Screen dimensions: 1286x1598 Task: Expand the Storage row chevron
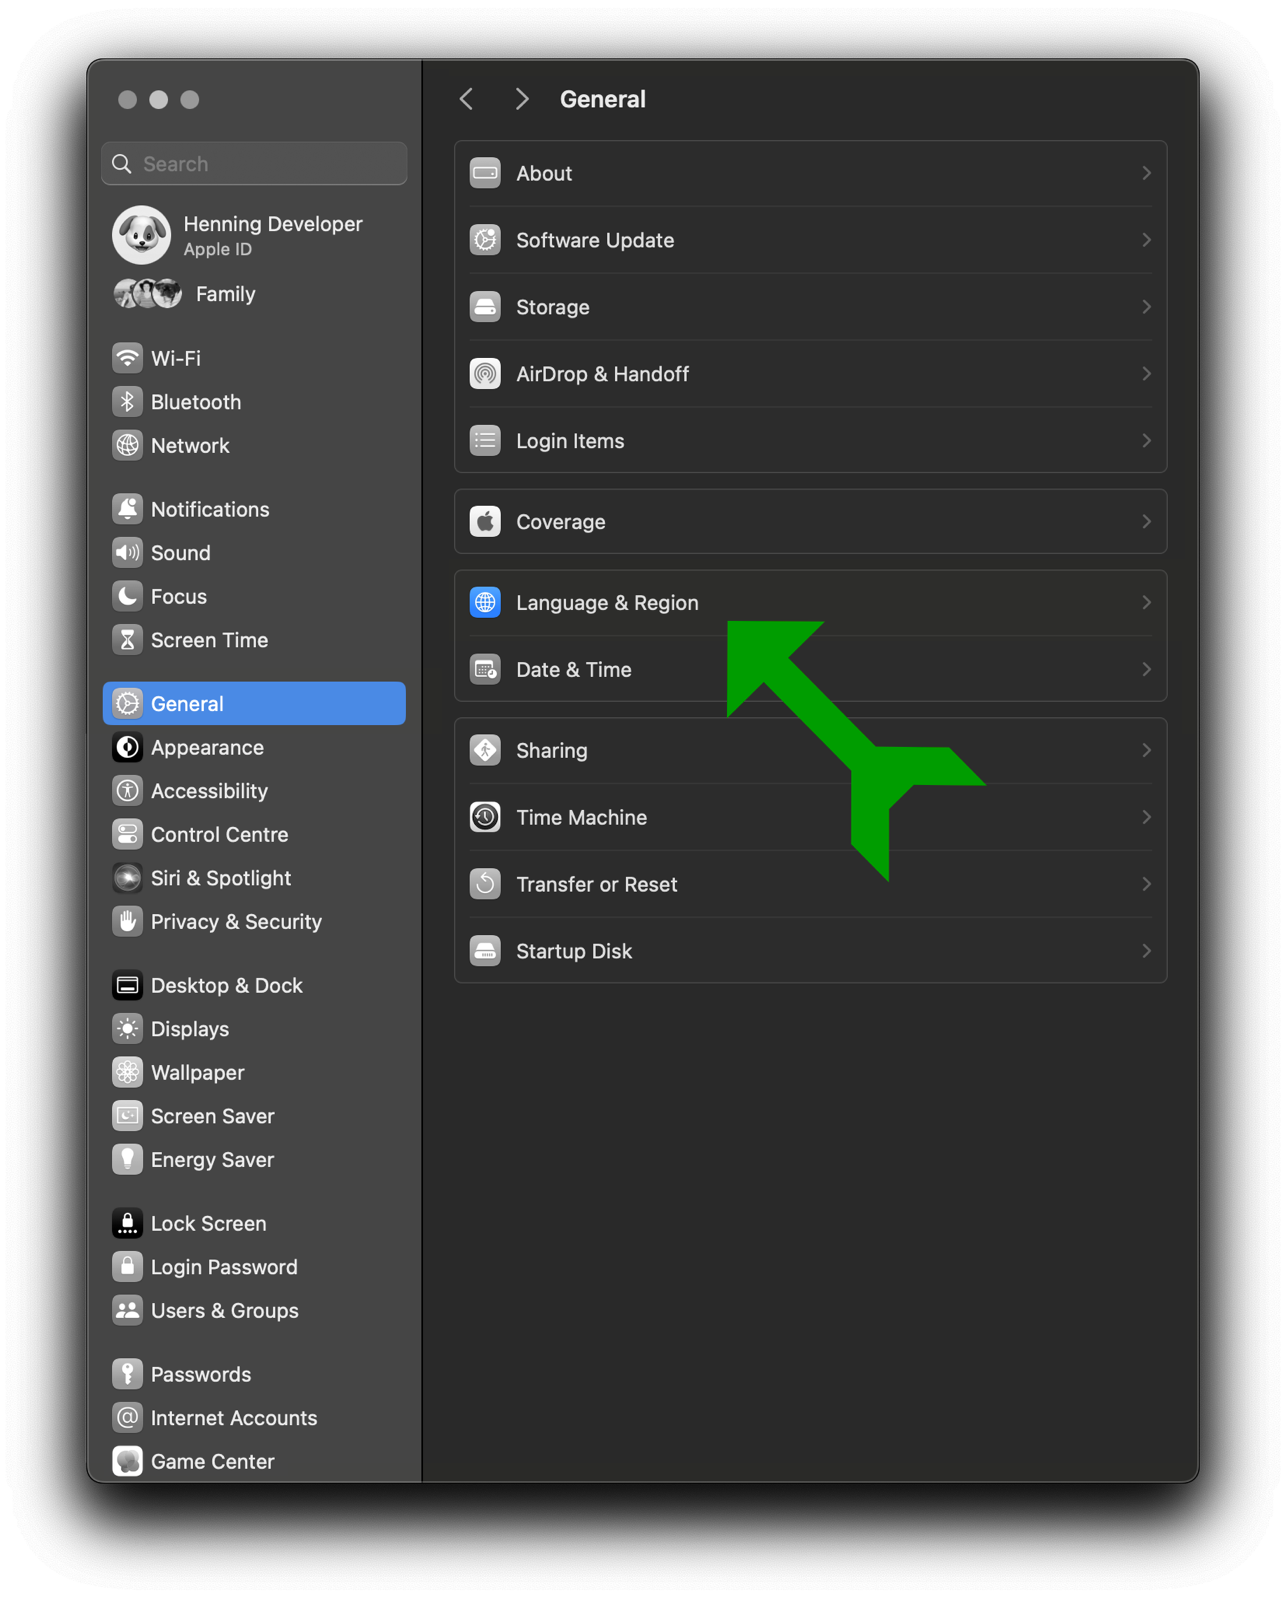coord(1146,307)
